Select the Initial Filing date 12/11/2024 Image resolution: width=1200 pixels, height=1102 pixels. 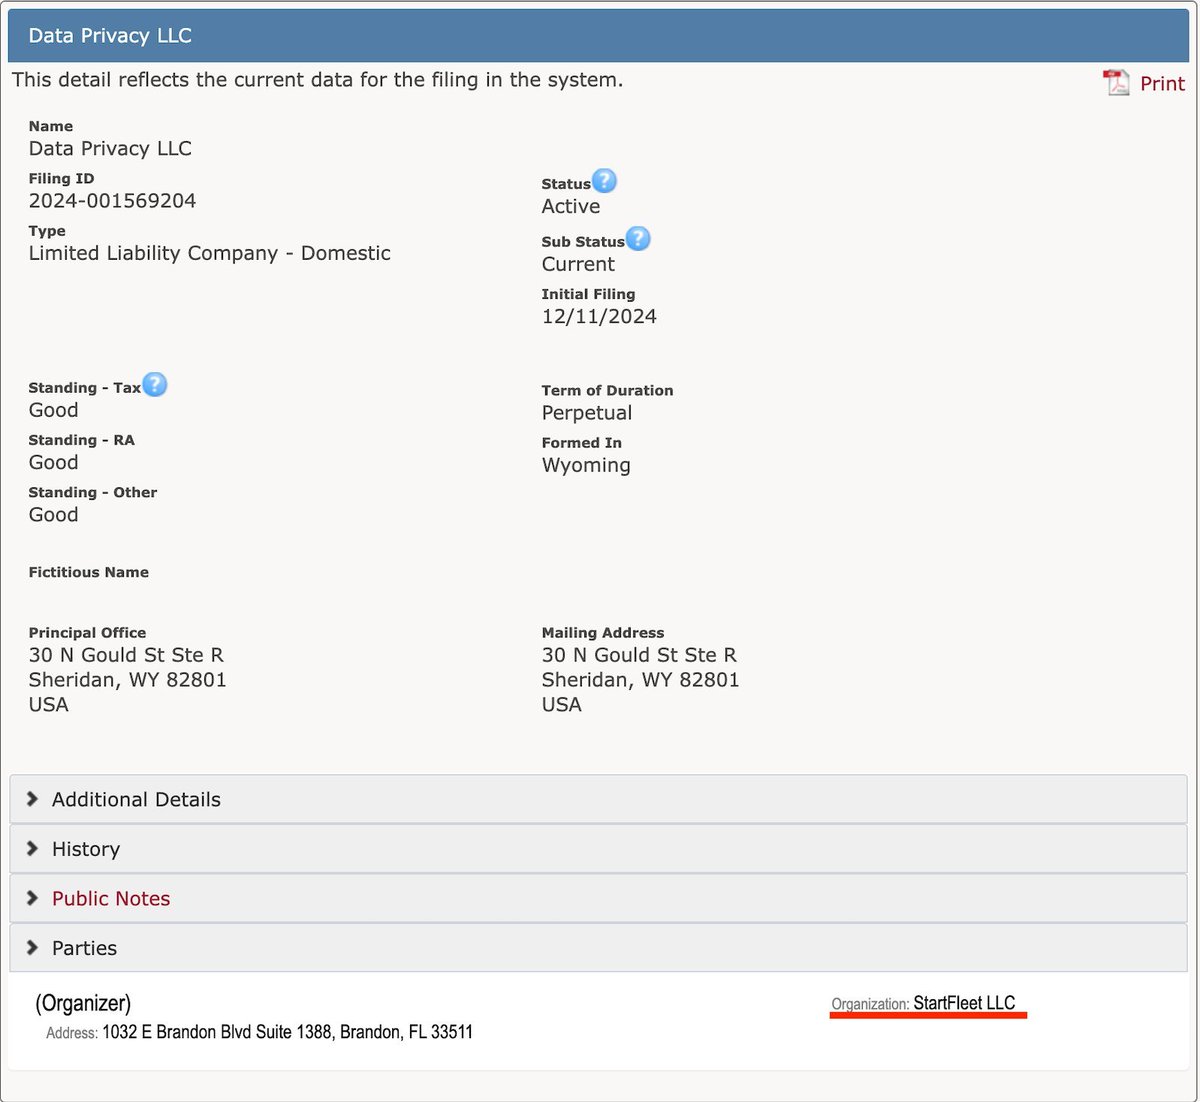pos(599,317)
